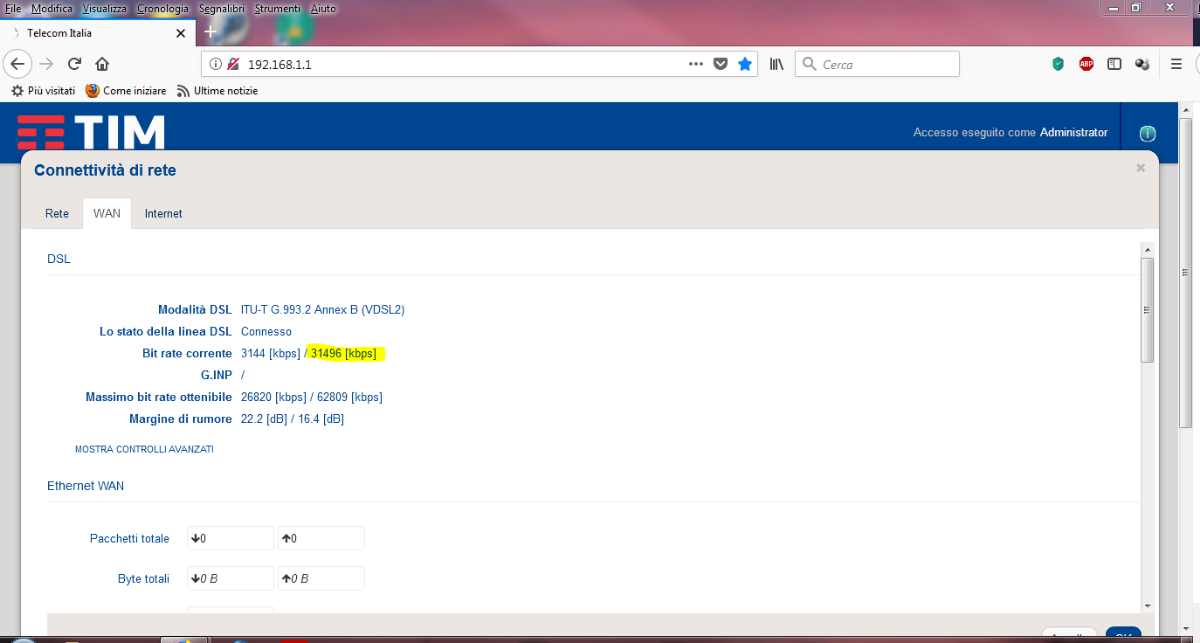Open the Firefox hamburger menu
Viewport: 1200px width, 643px height.
pyautogui.click(x=1177, y=64)
